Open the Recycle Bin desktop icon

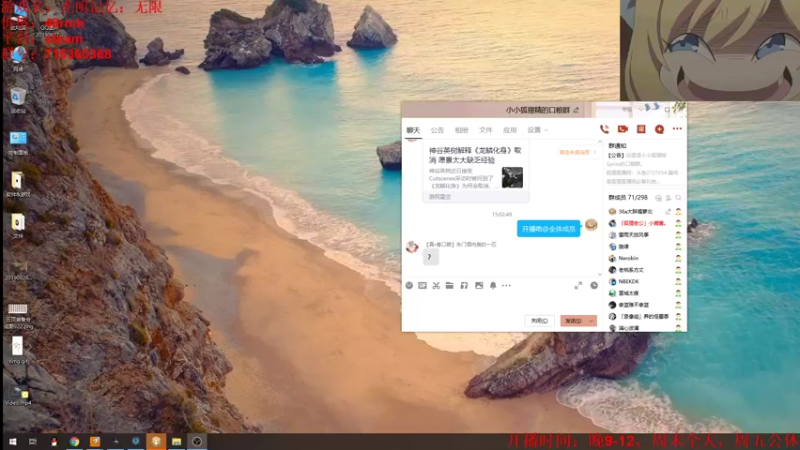[18, 100]
